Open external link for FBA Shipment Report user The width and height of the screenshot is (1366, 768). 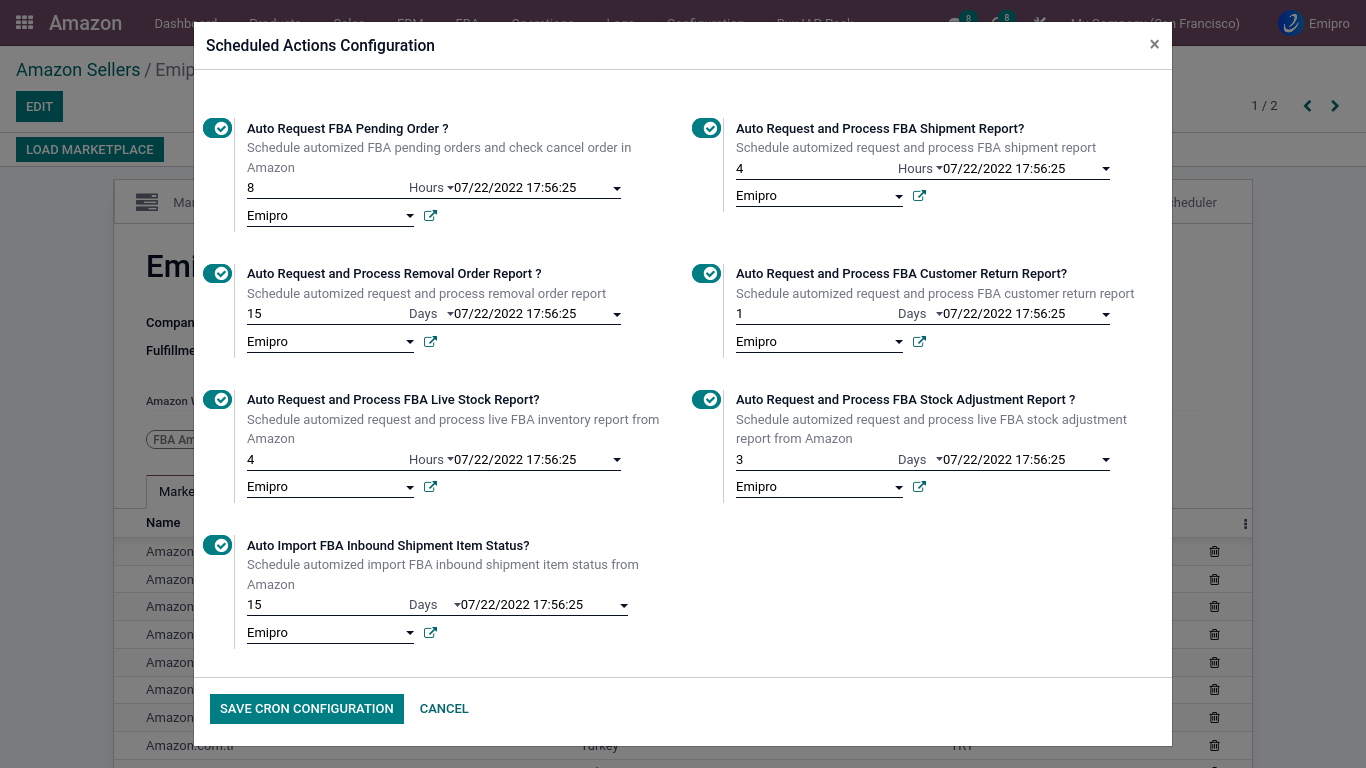coord(919,196)
